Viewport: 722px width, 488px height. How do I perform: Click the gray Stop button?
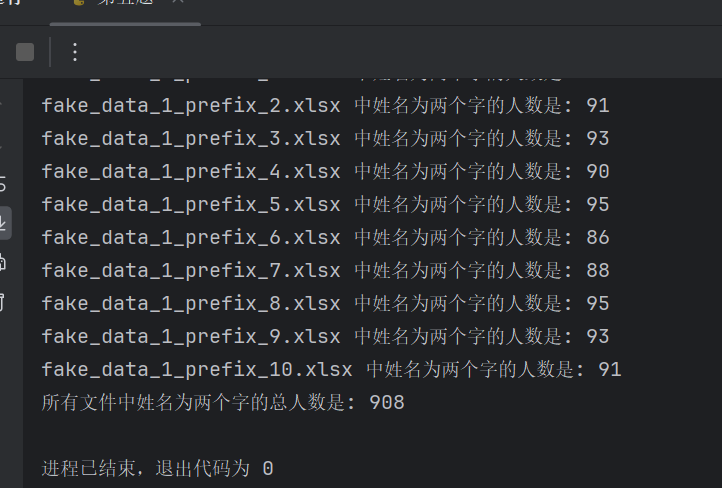[x=25, y=52]
